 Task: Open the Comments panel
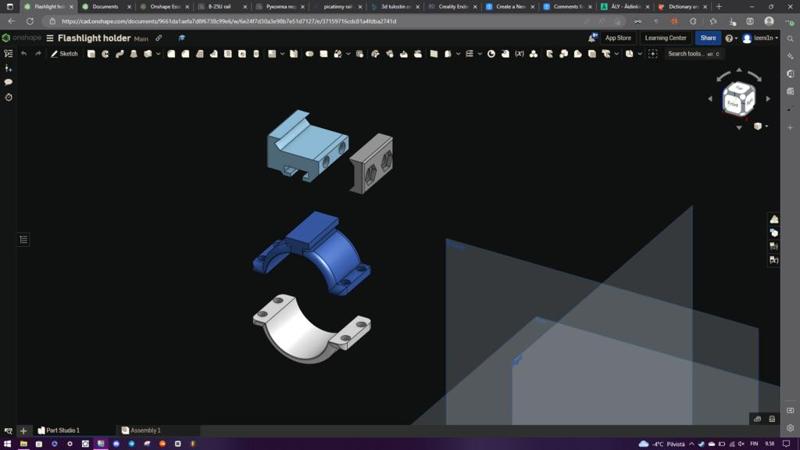click(x=8, y=82)
